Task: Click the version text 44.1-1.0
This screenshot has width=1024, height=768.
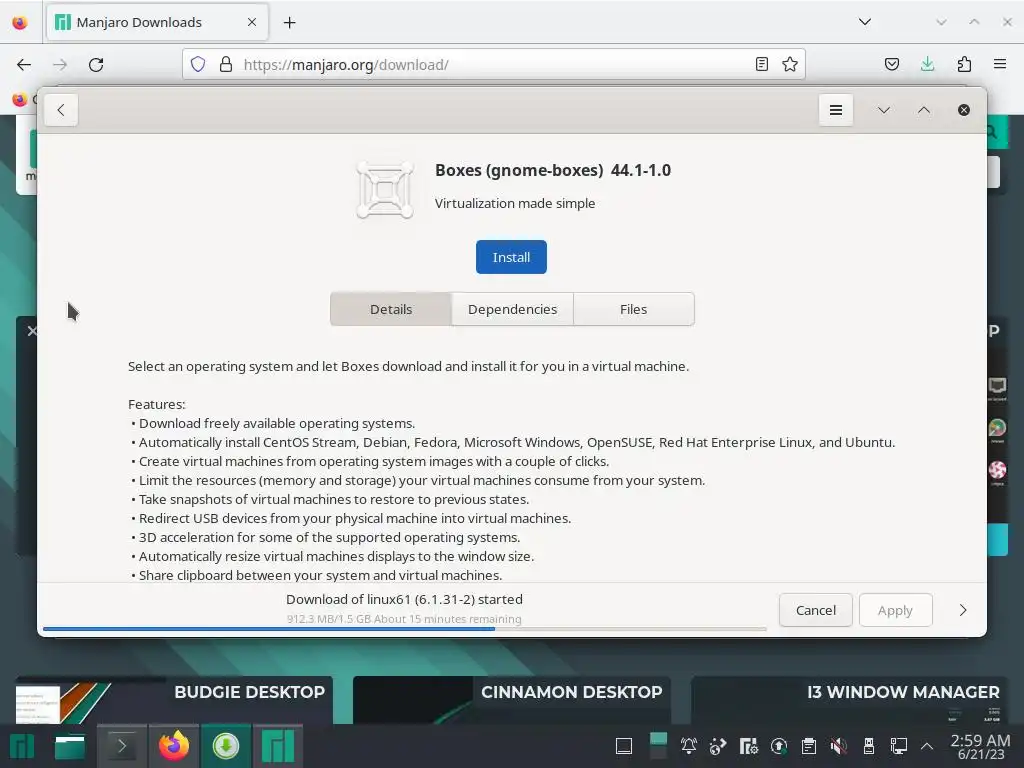Action: click(641, 170)
